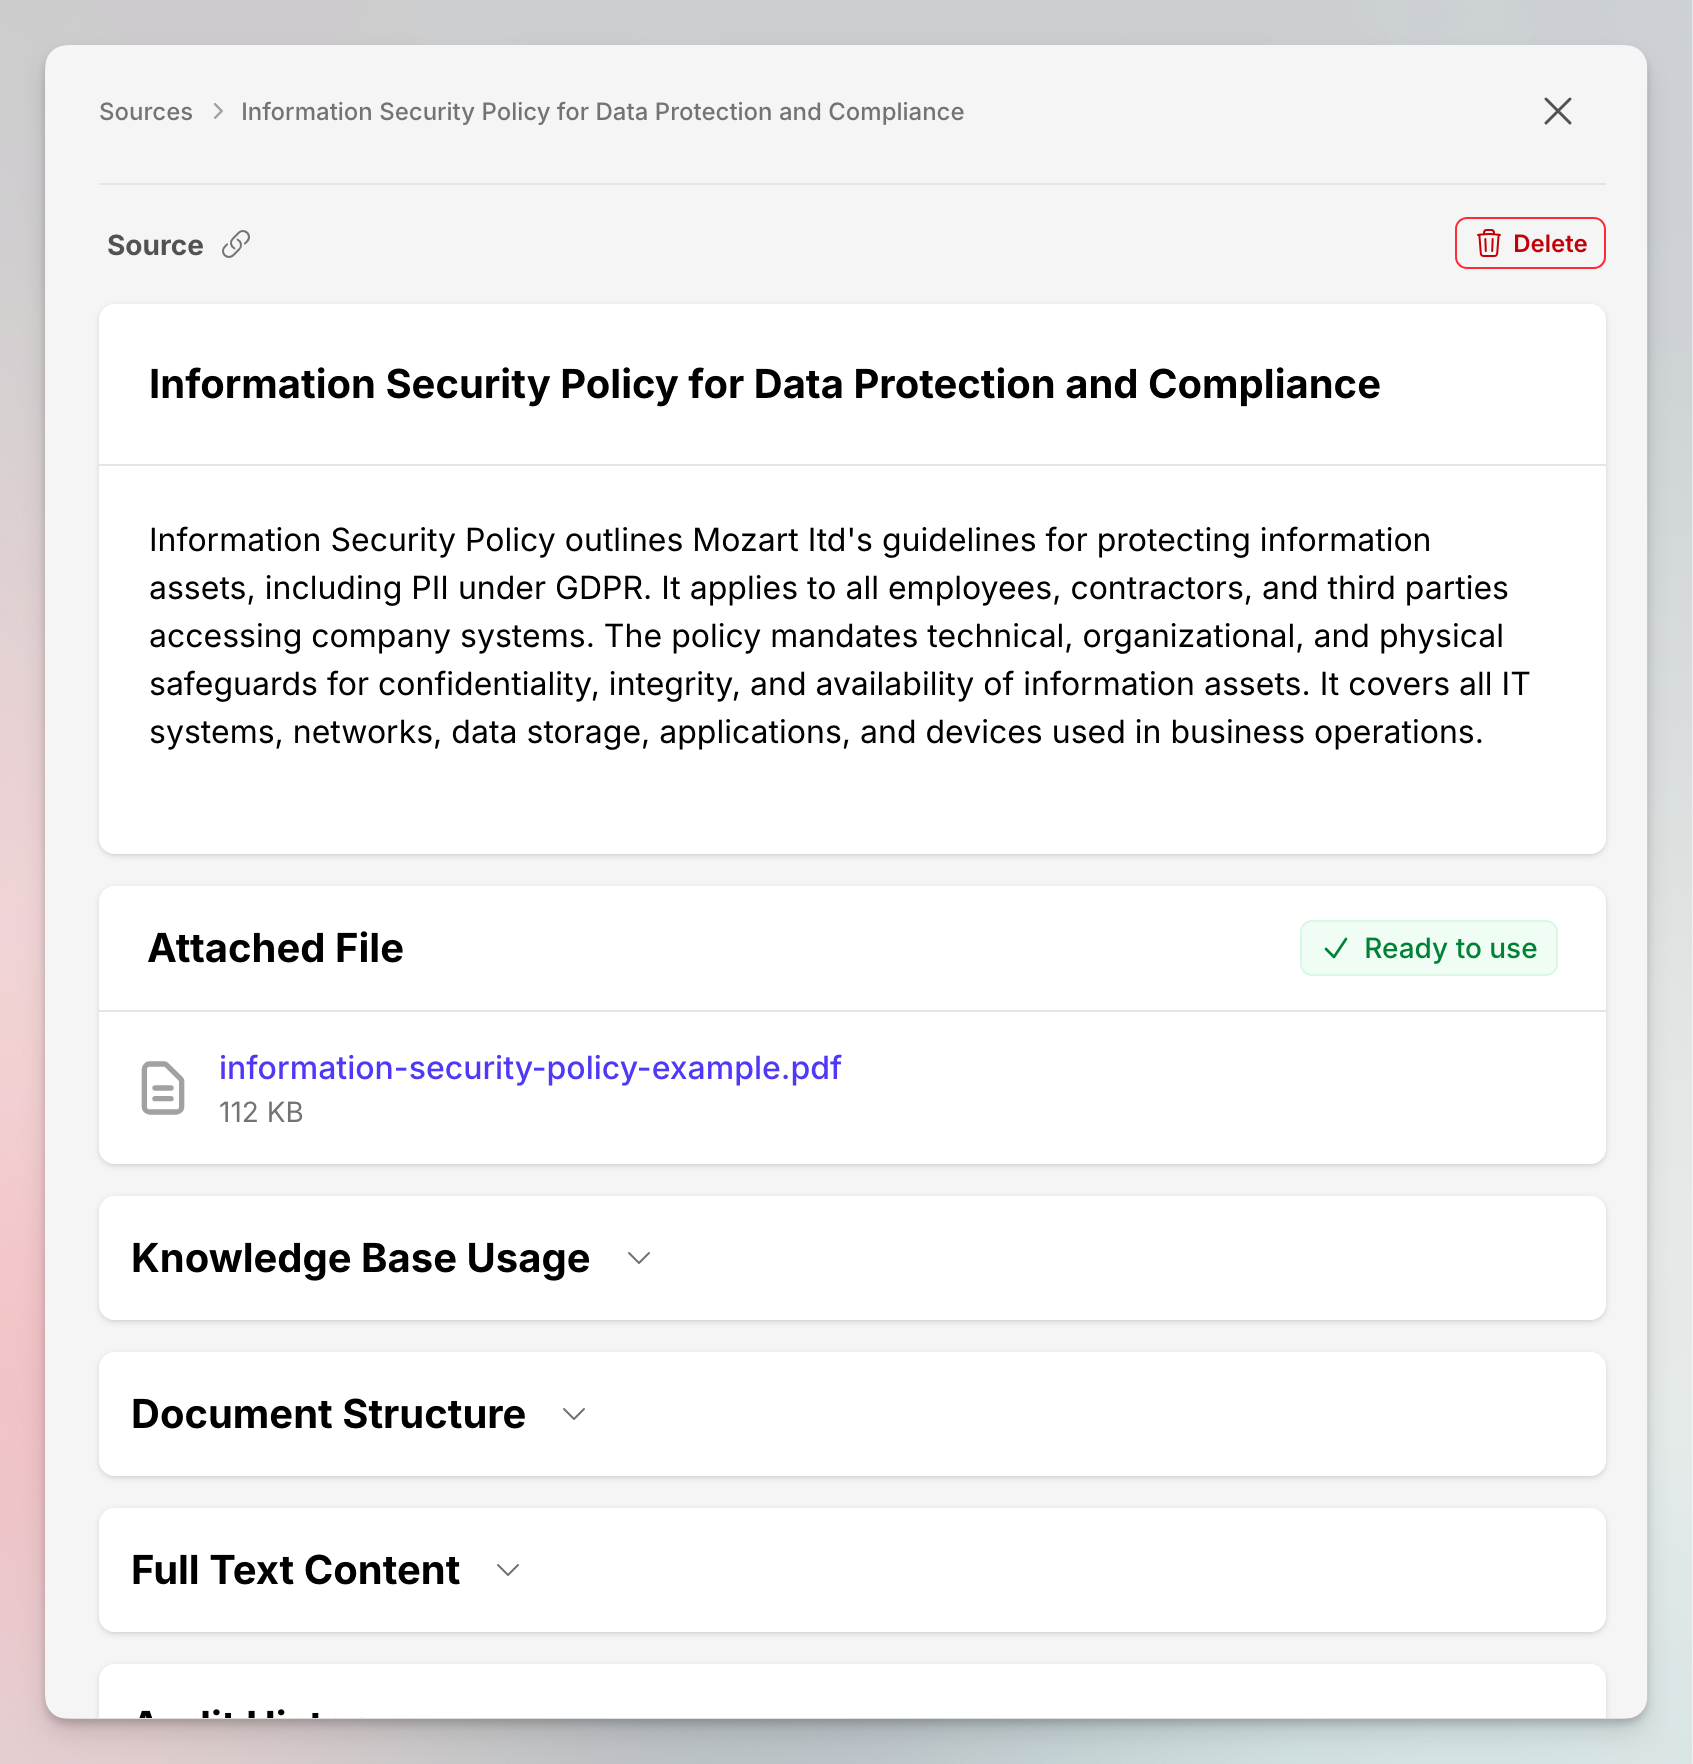Navigate to Sources via the breadcrumb
Screen dimensions: 1693x1764
[x=146, y=111]
